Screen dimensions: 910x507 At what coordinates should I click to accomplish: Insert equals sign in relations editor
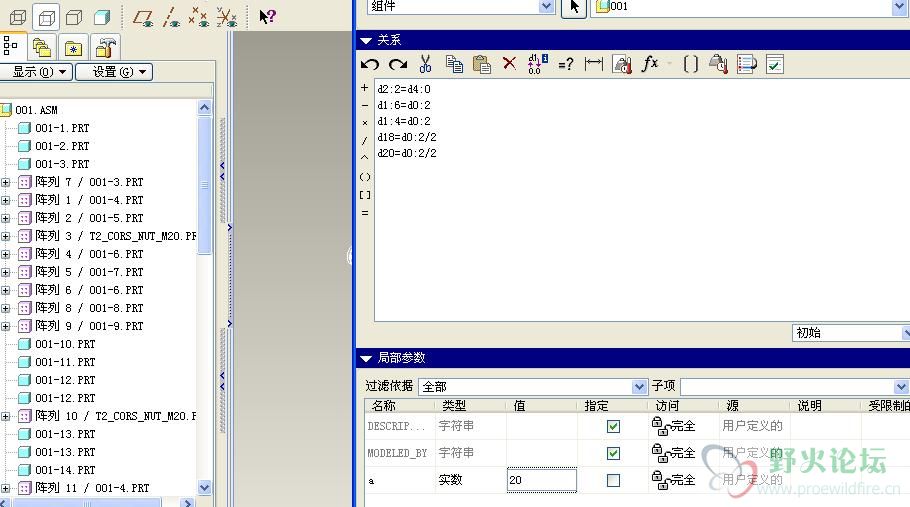point(364,213)
